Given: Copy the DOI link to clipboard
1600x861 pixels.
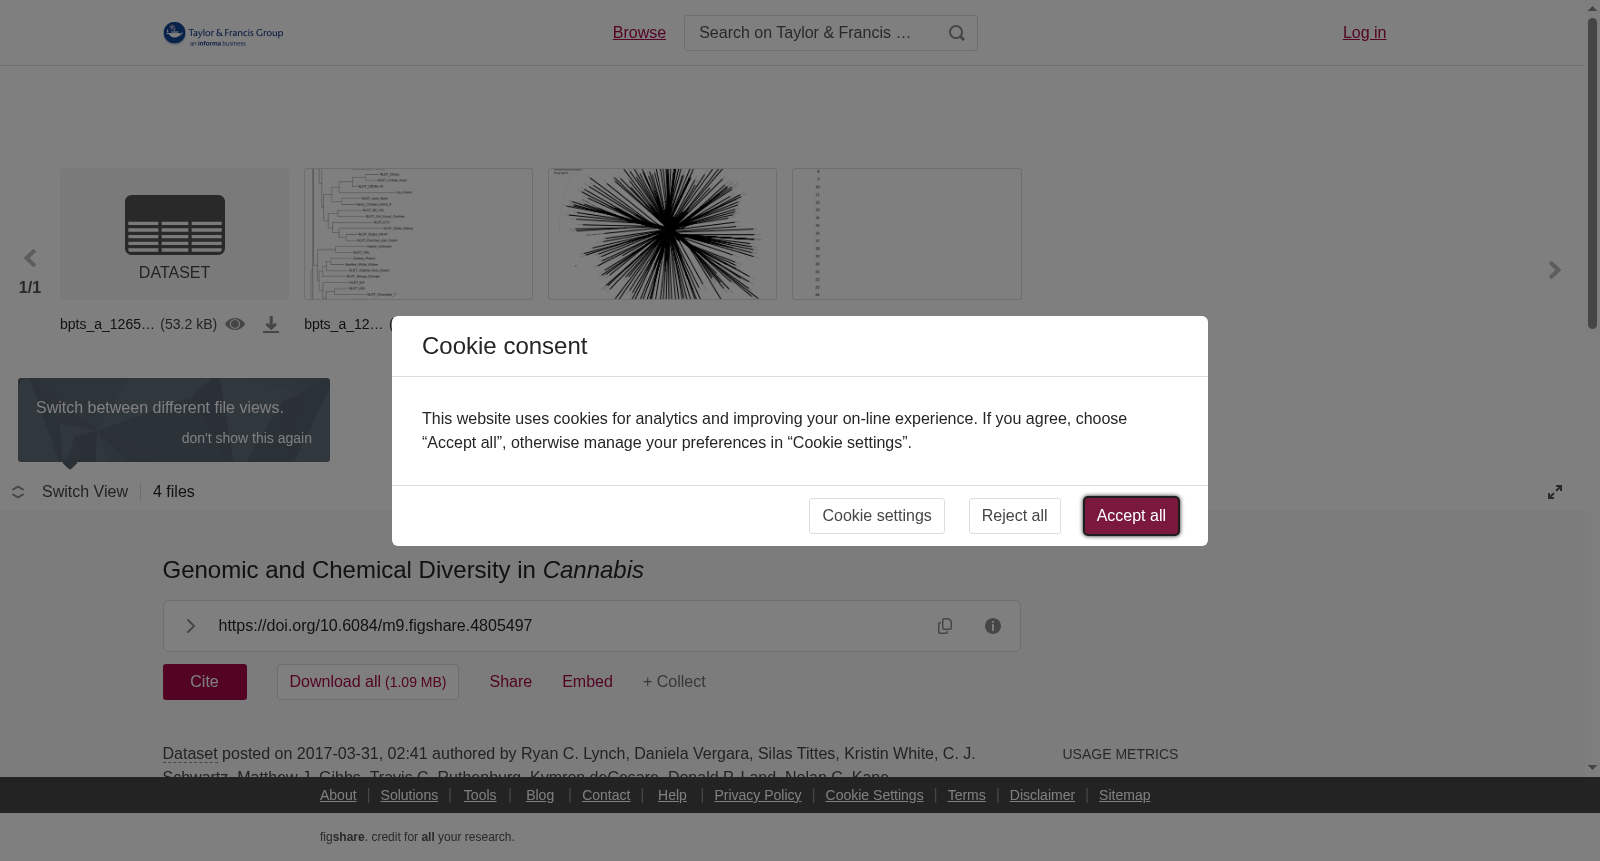Looking at the screenshot, I should pyautogui.click(x=945, y=626).
